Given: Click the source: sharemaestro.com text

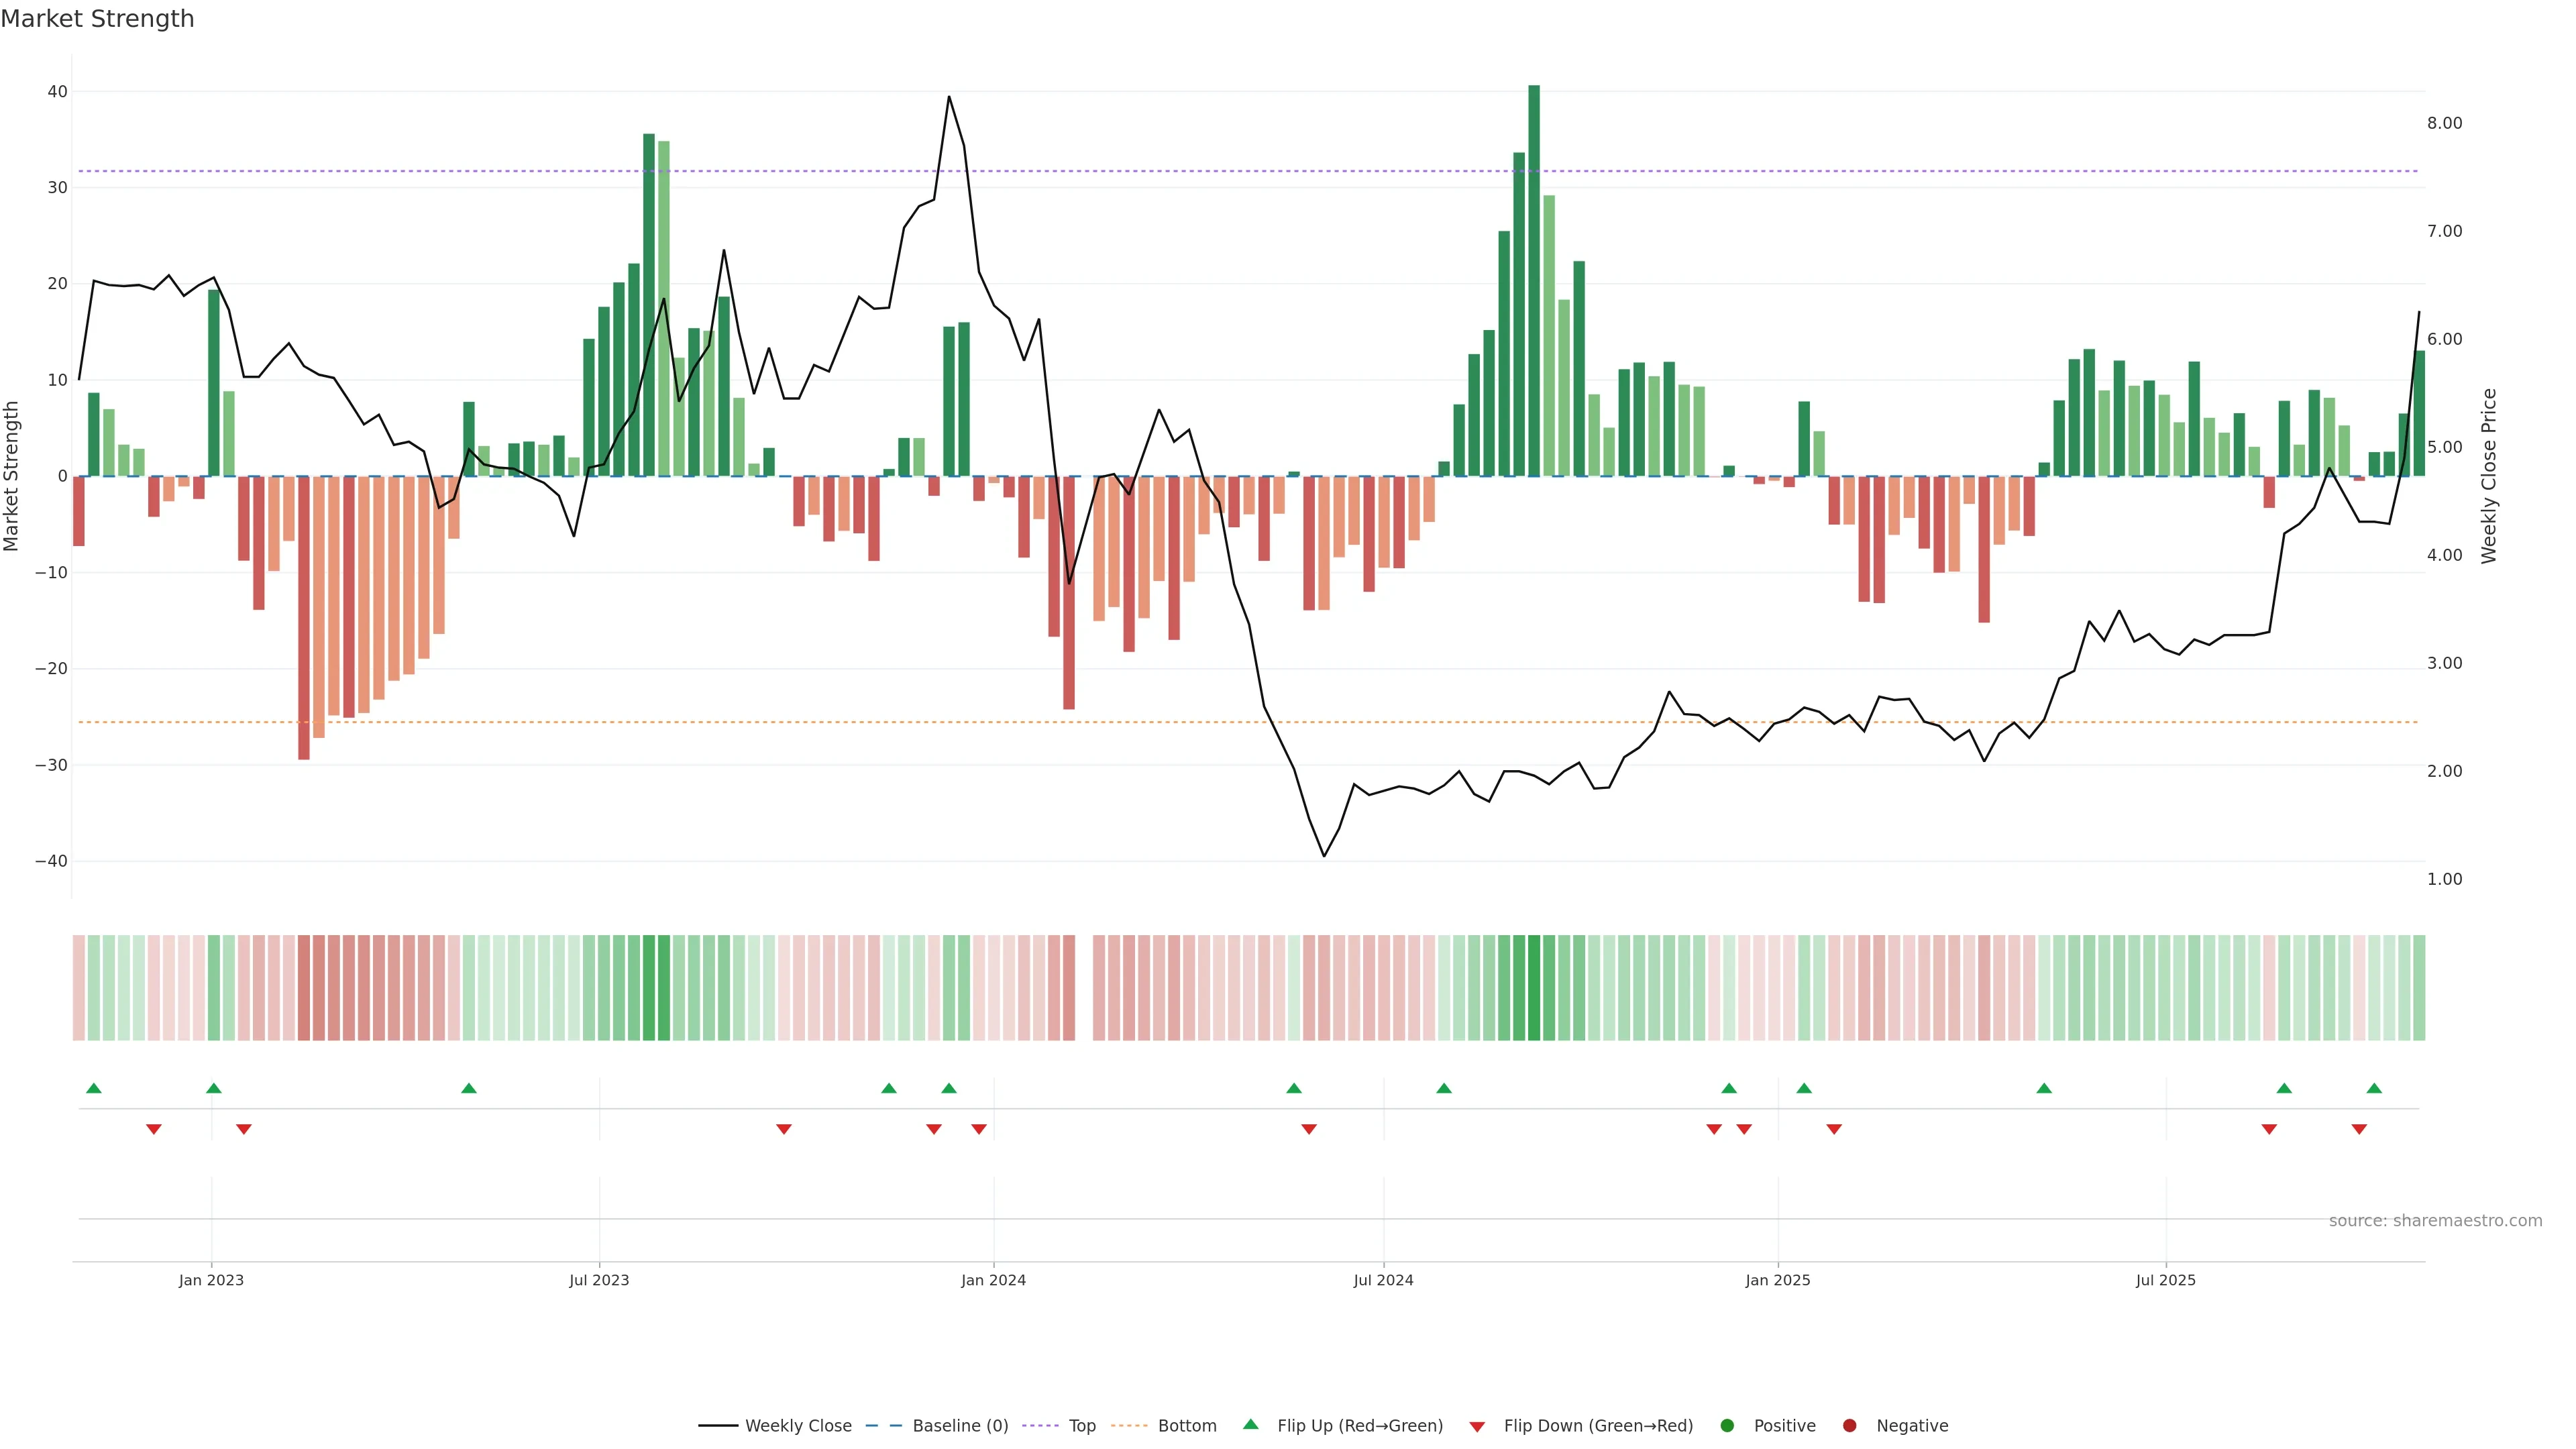Looking at the screenshot, I should tap(2435, 1220).
